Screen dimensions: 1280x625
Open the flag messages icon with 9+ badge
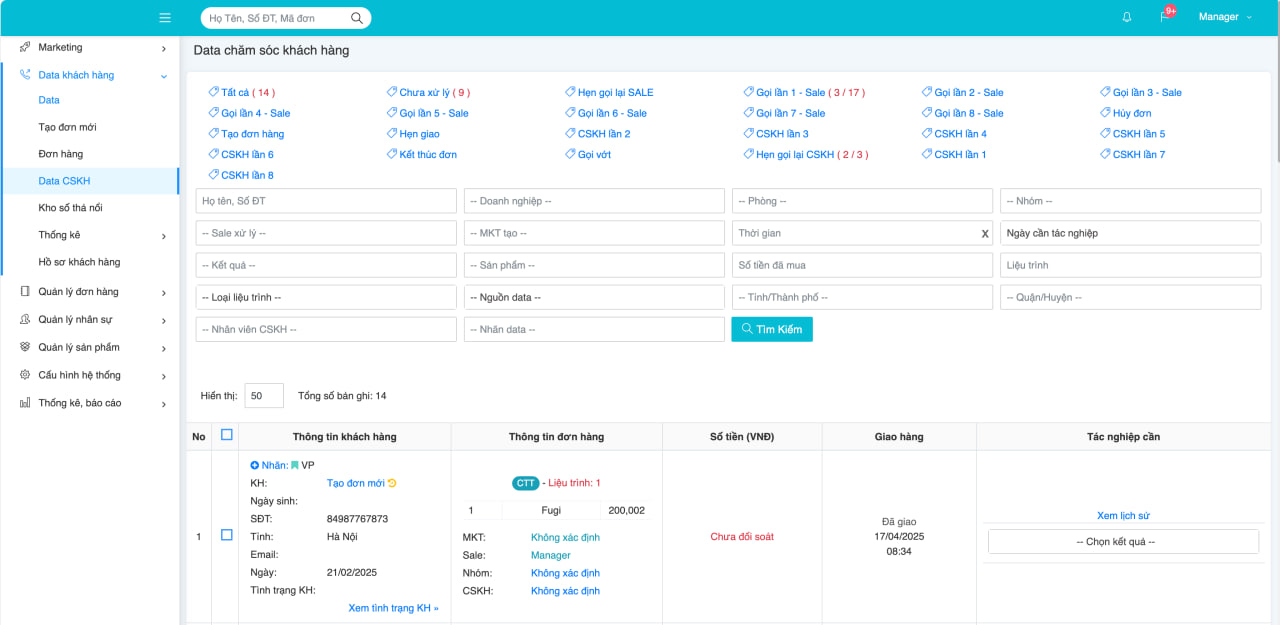[x=1164, y=17]
